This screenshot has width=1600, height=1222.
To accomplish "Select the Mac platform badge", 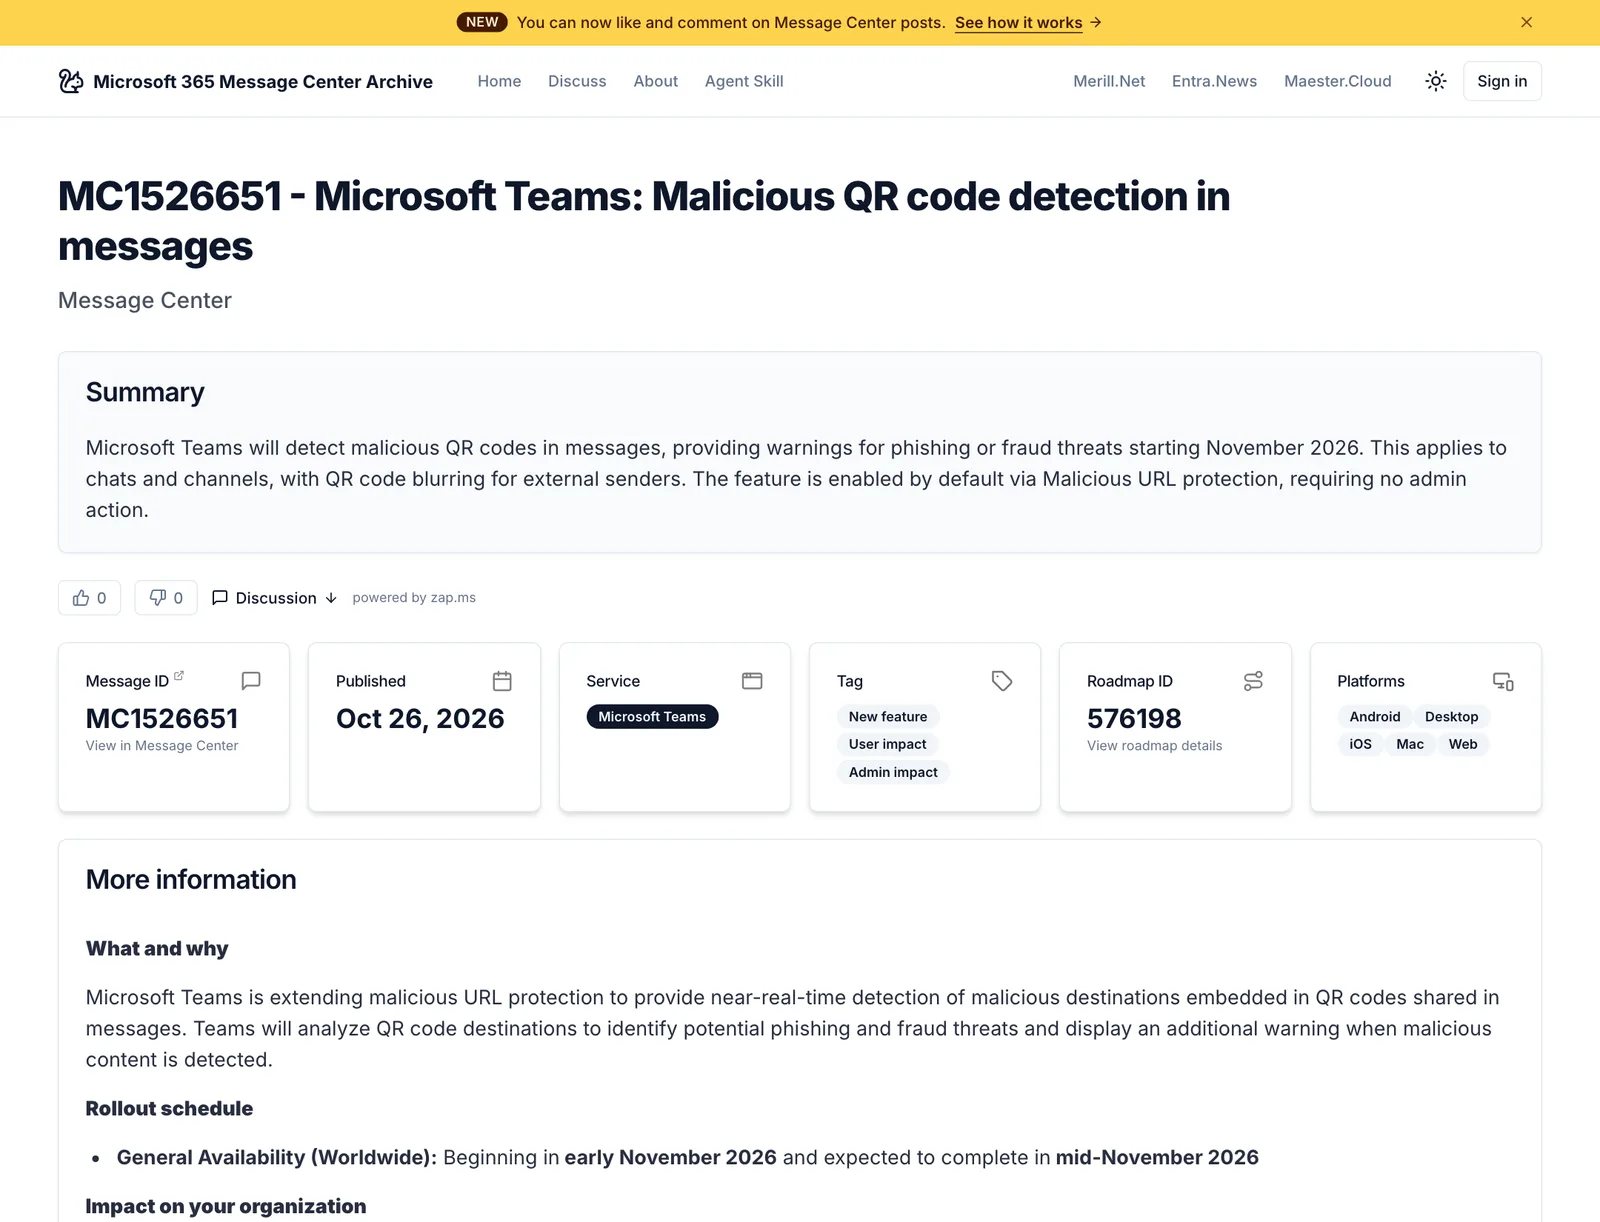I will tap(1409, 744).
